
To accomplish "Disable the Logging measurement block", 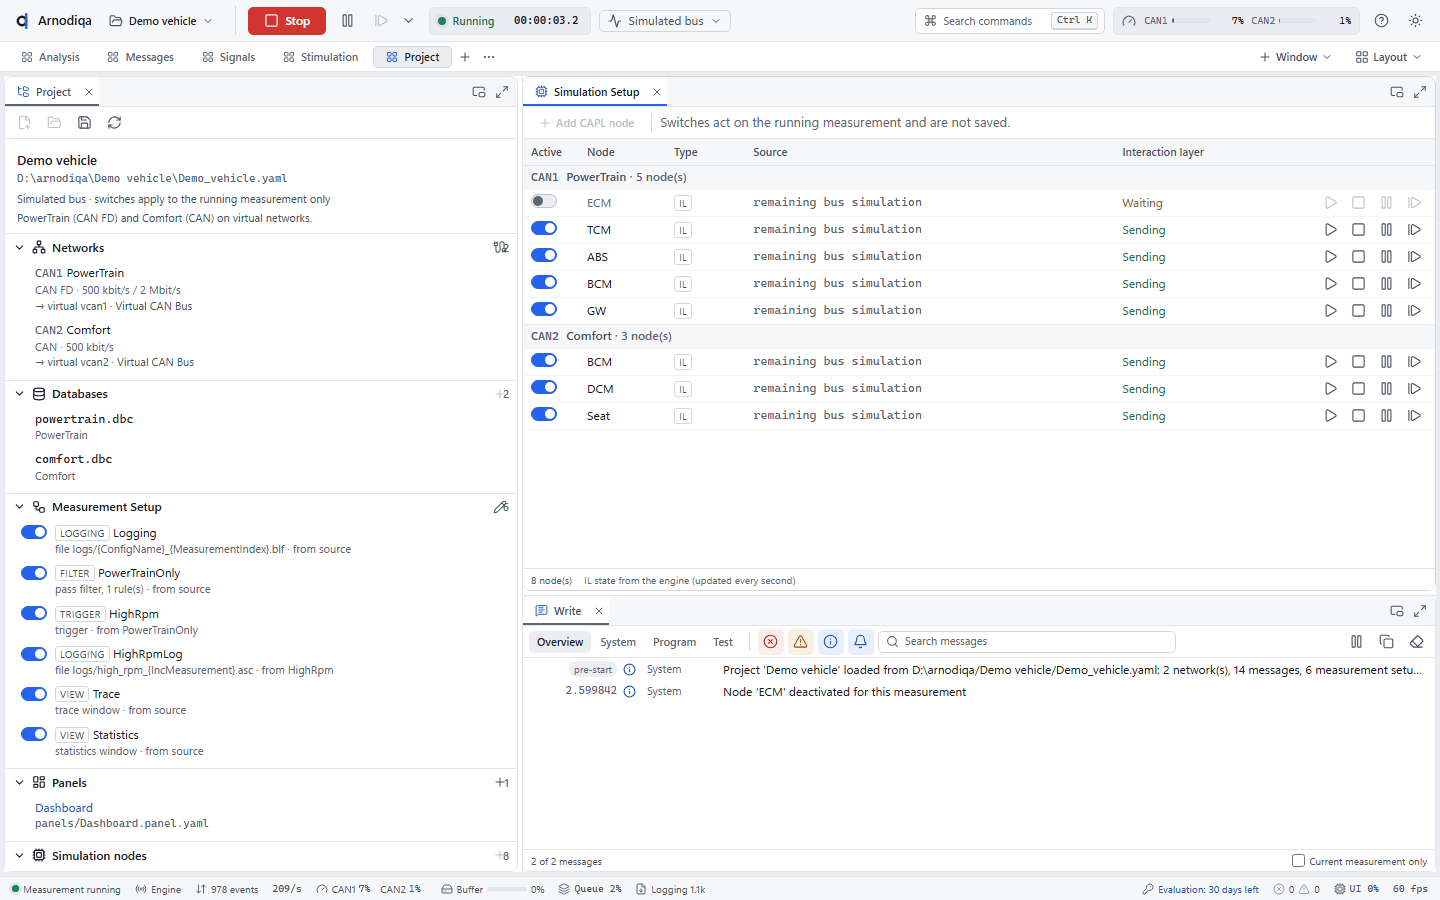I will (x=34, y=532).
